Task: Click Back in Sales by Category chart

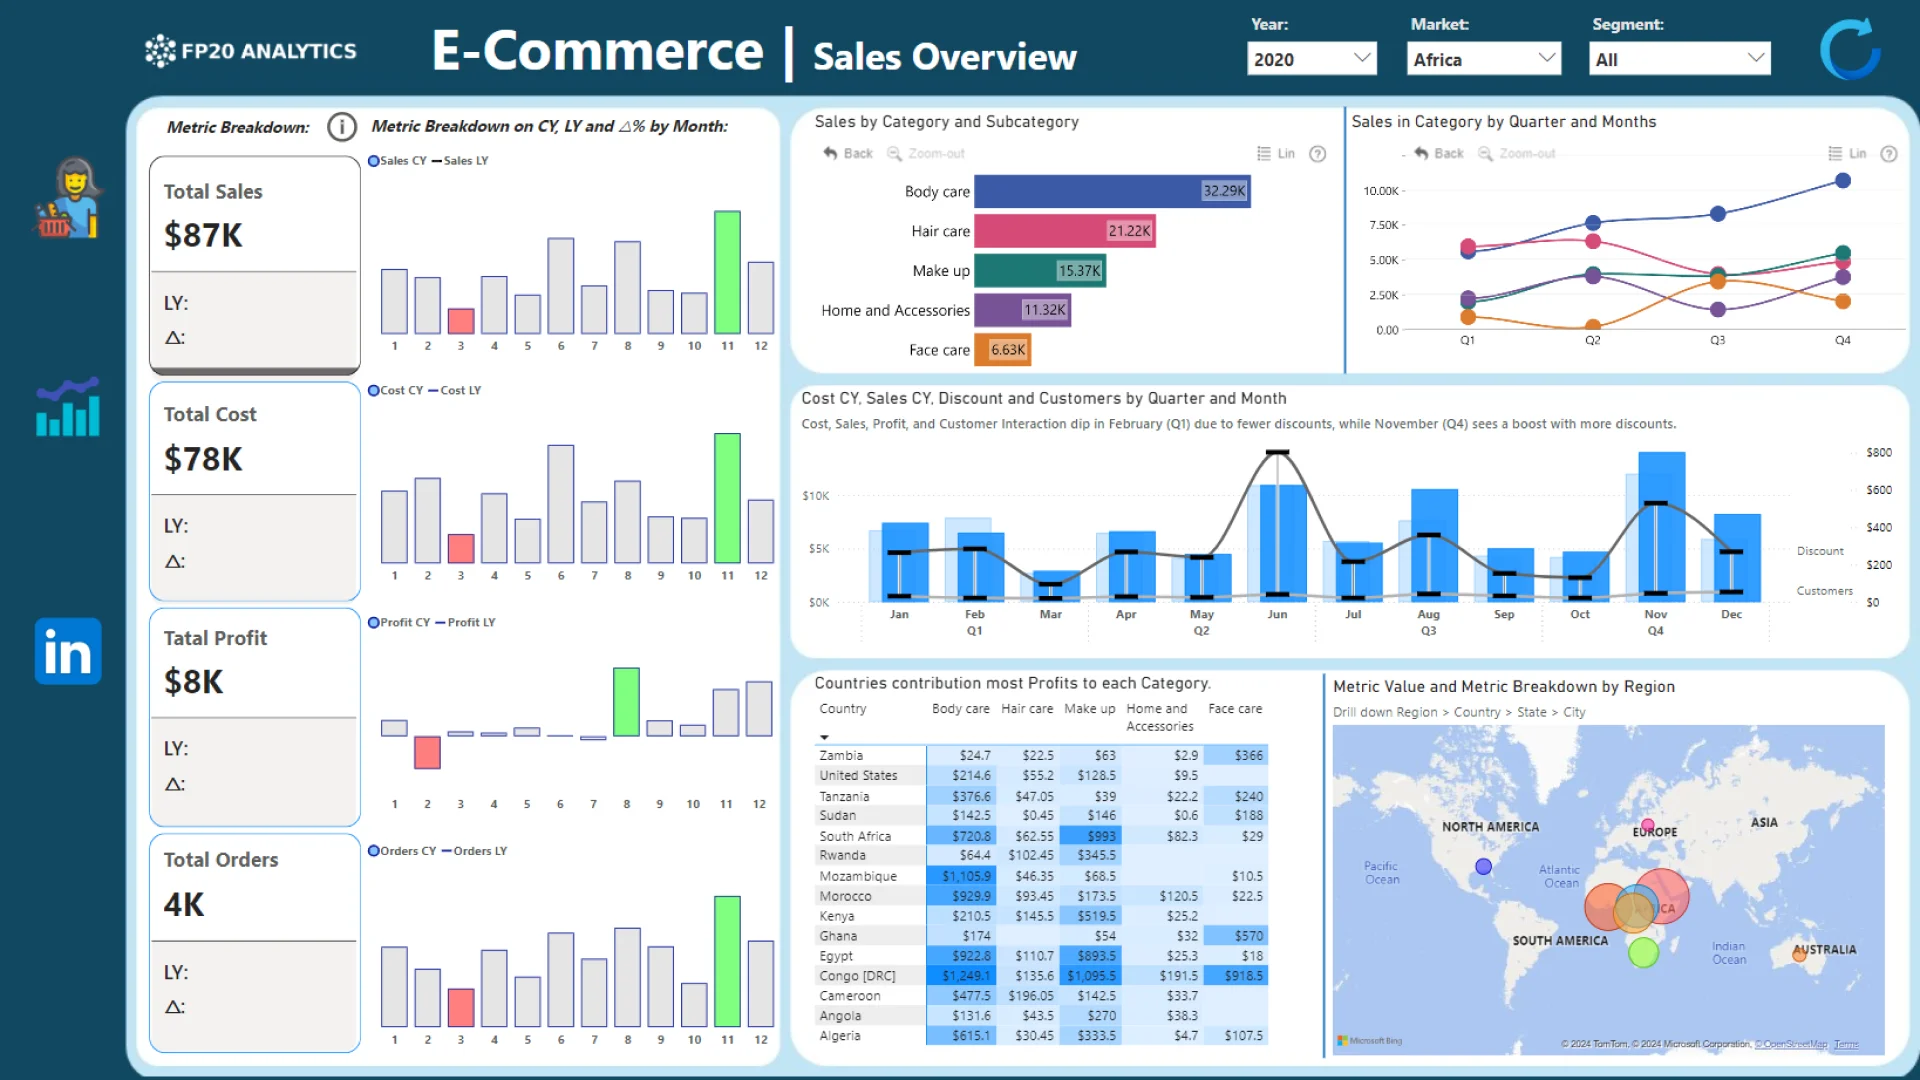Action: pyautogui.click(x=848, y=153)
